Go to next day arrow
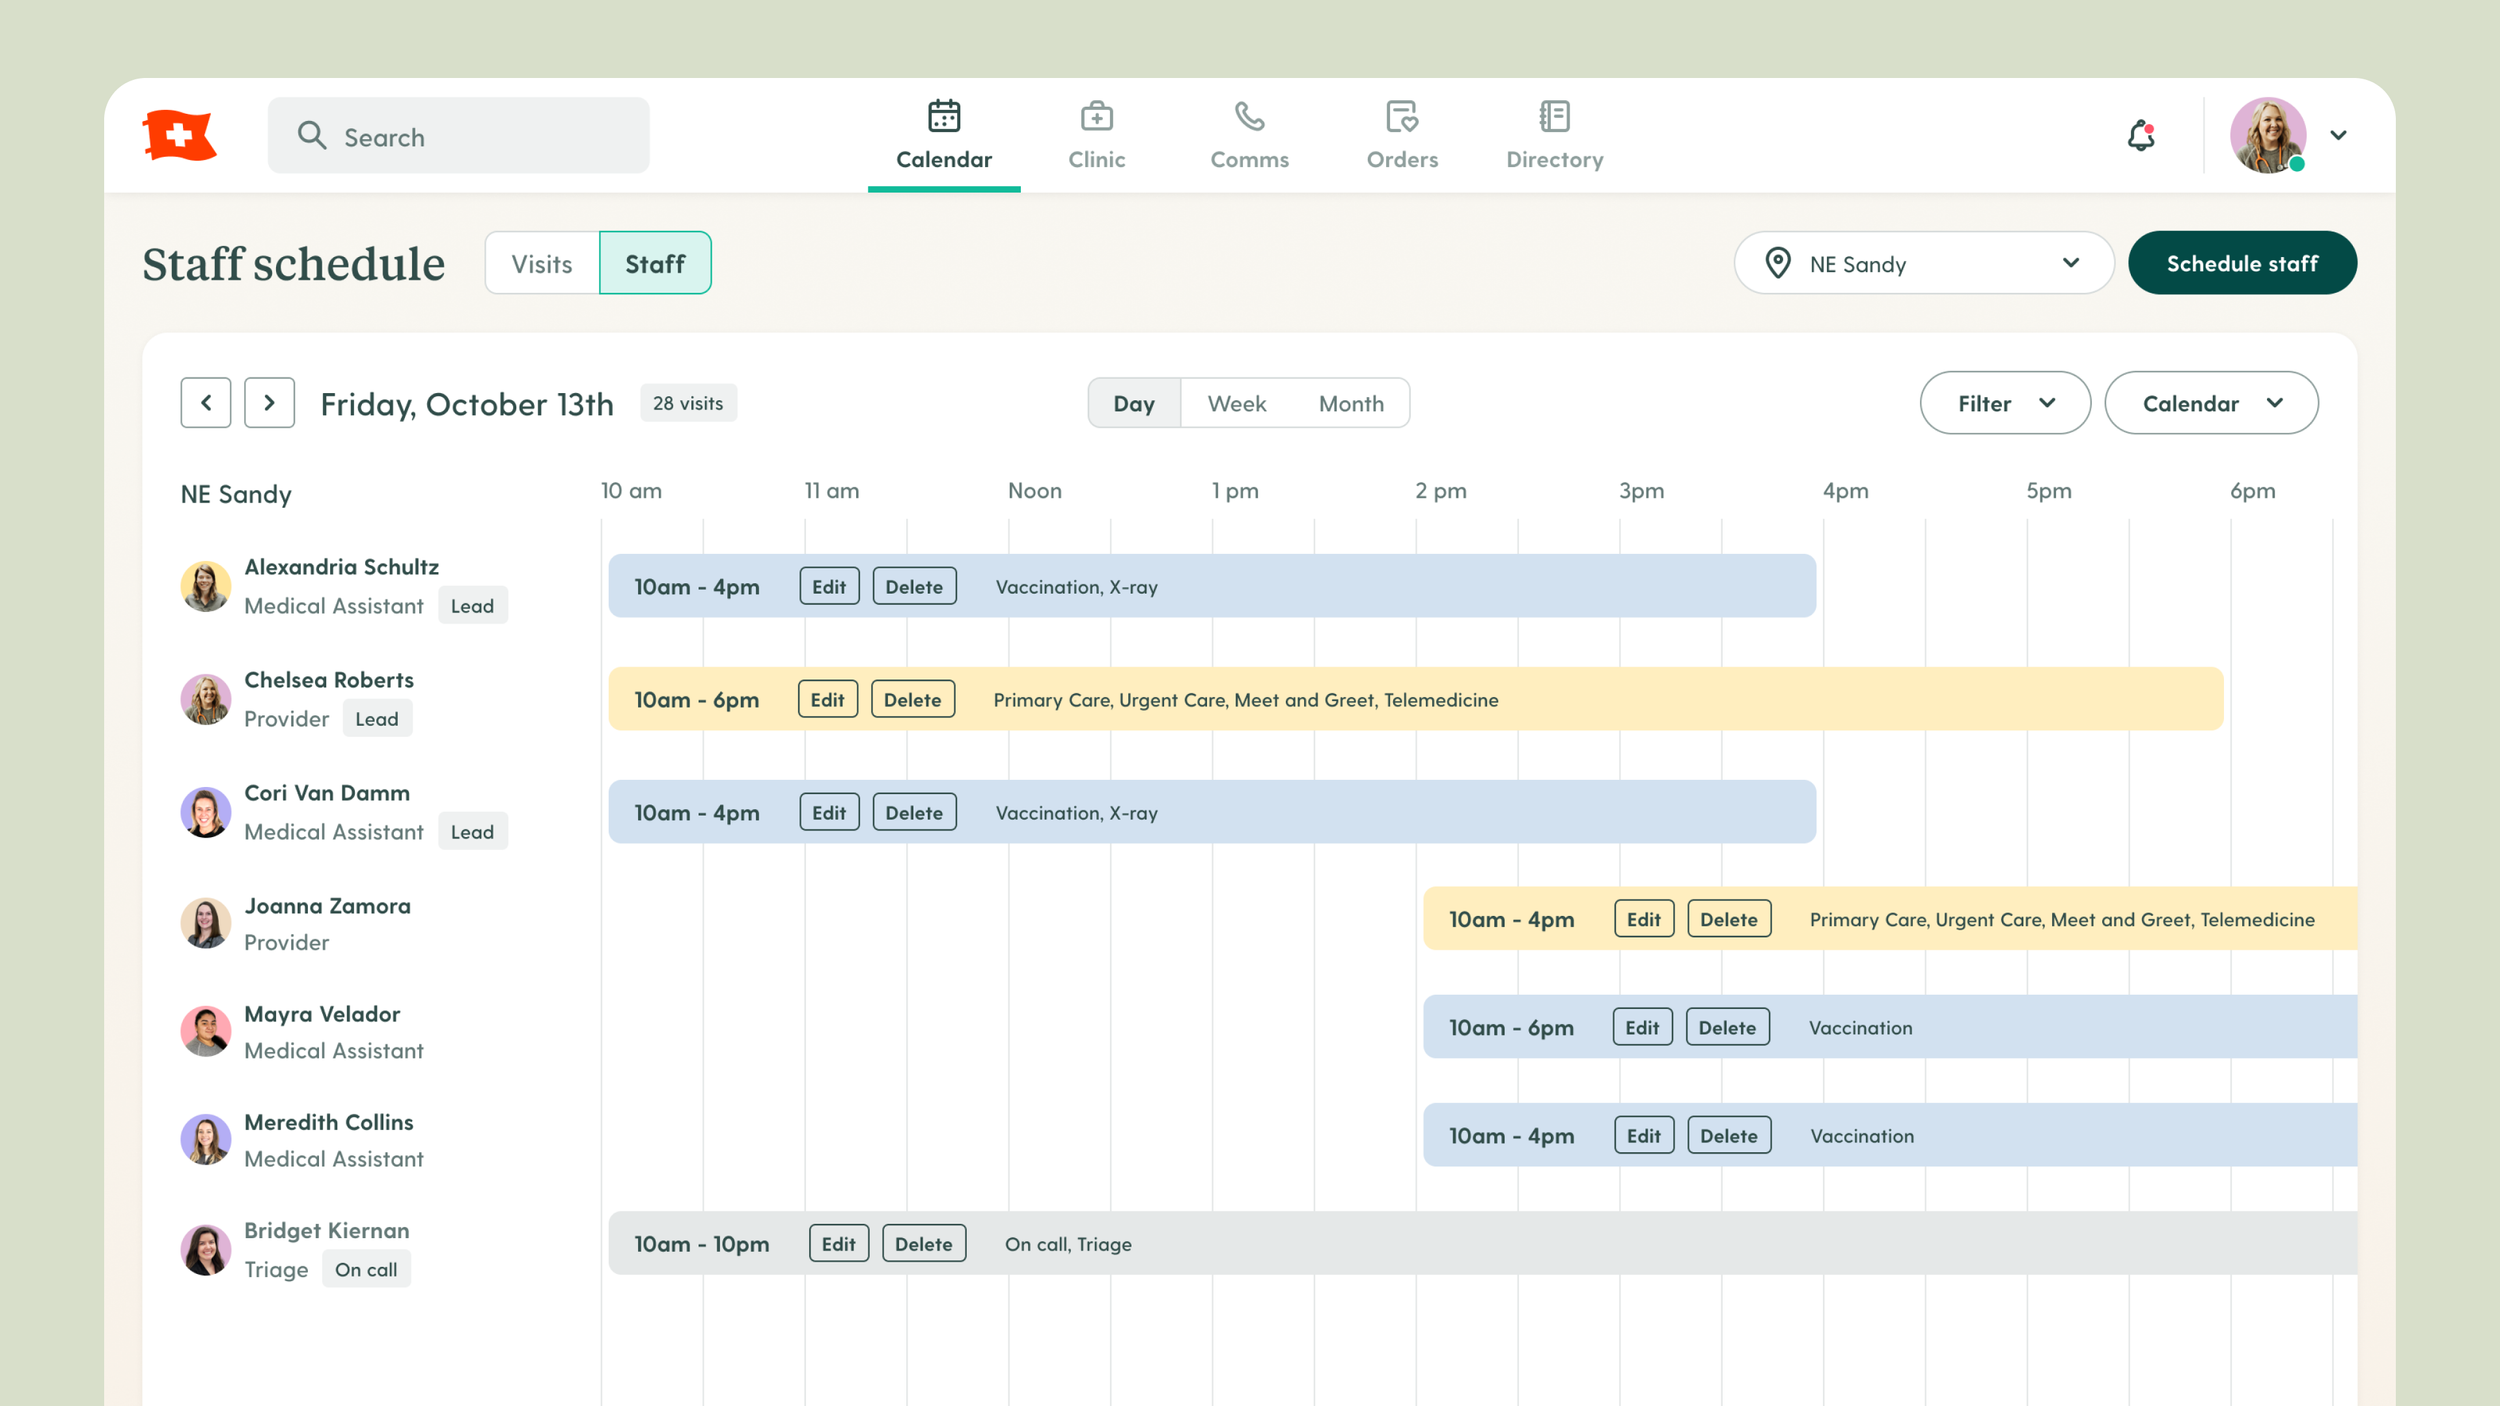 269,403
